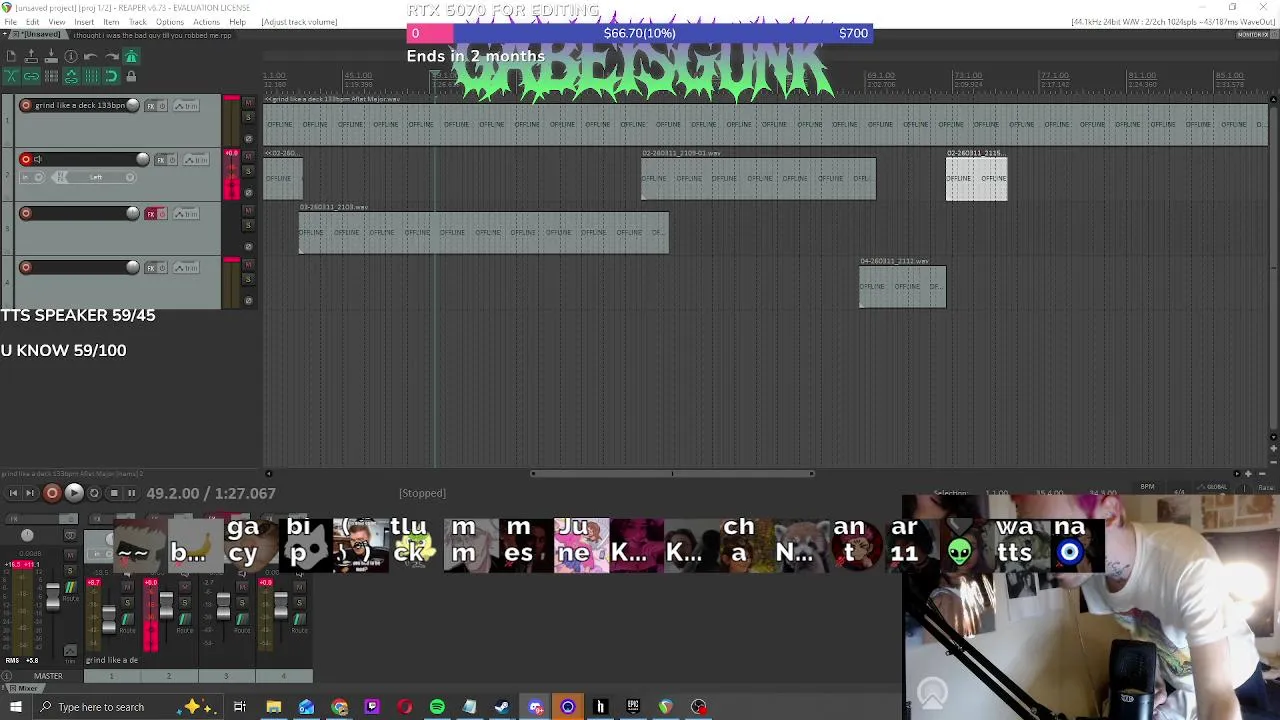Open FX chain on track 4
Viewport: 1280px width, 720px height.
152,268
